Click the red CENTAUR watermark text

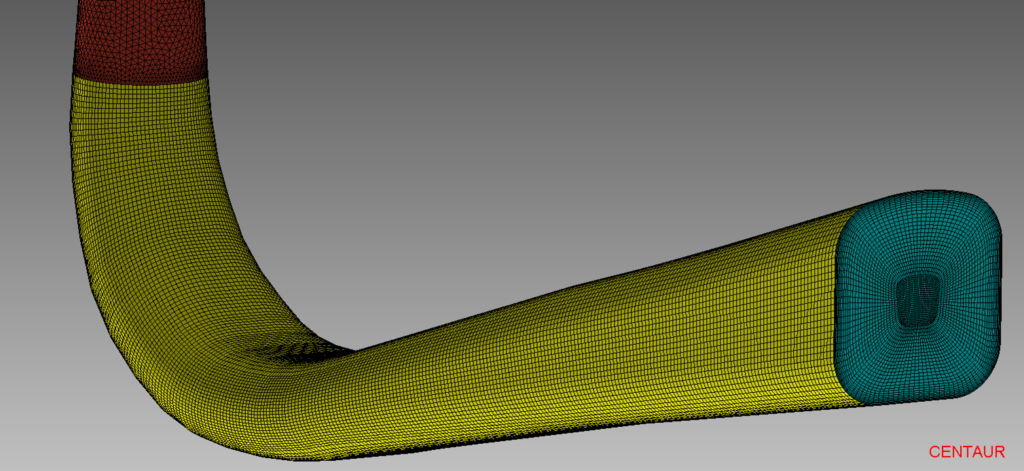coord(966,452)
